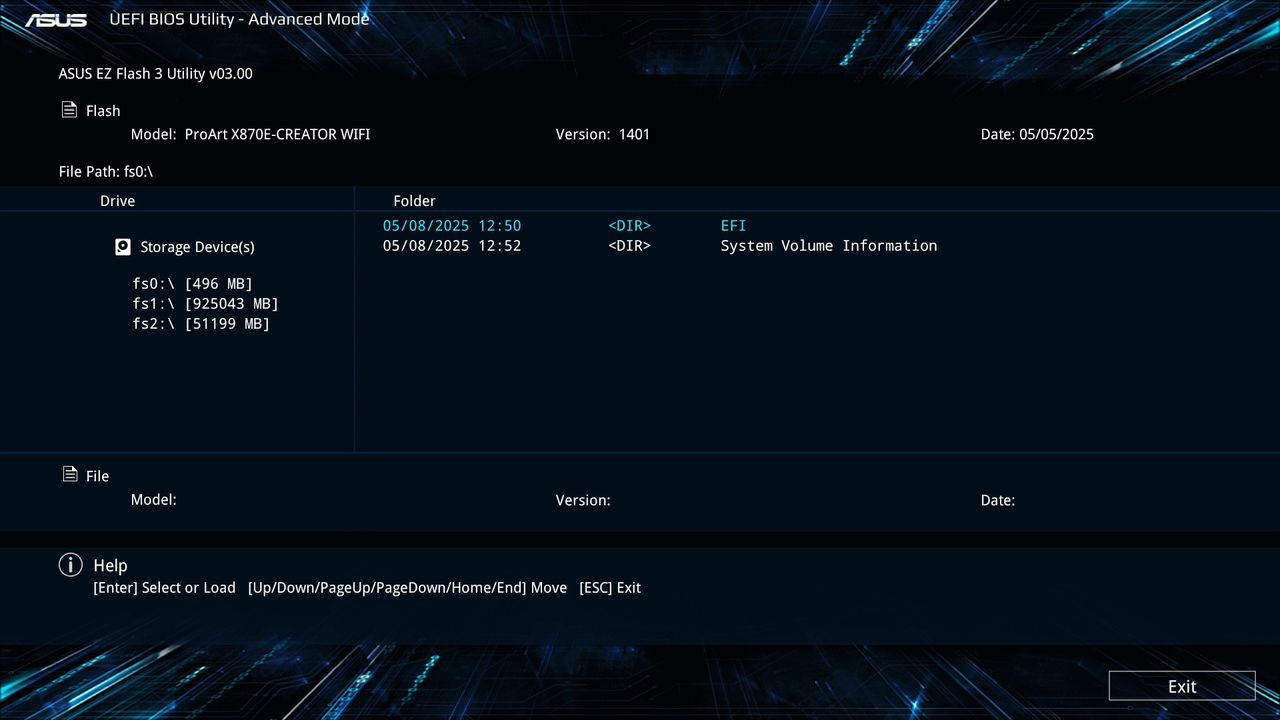Open the EFI folder

733,226
